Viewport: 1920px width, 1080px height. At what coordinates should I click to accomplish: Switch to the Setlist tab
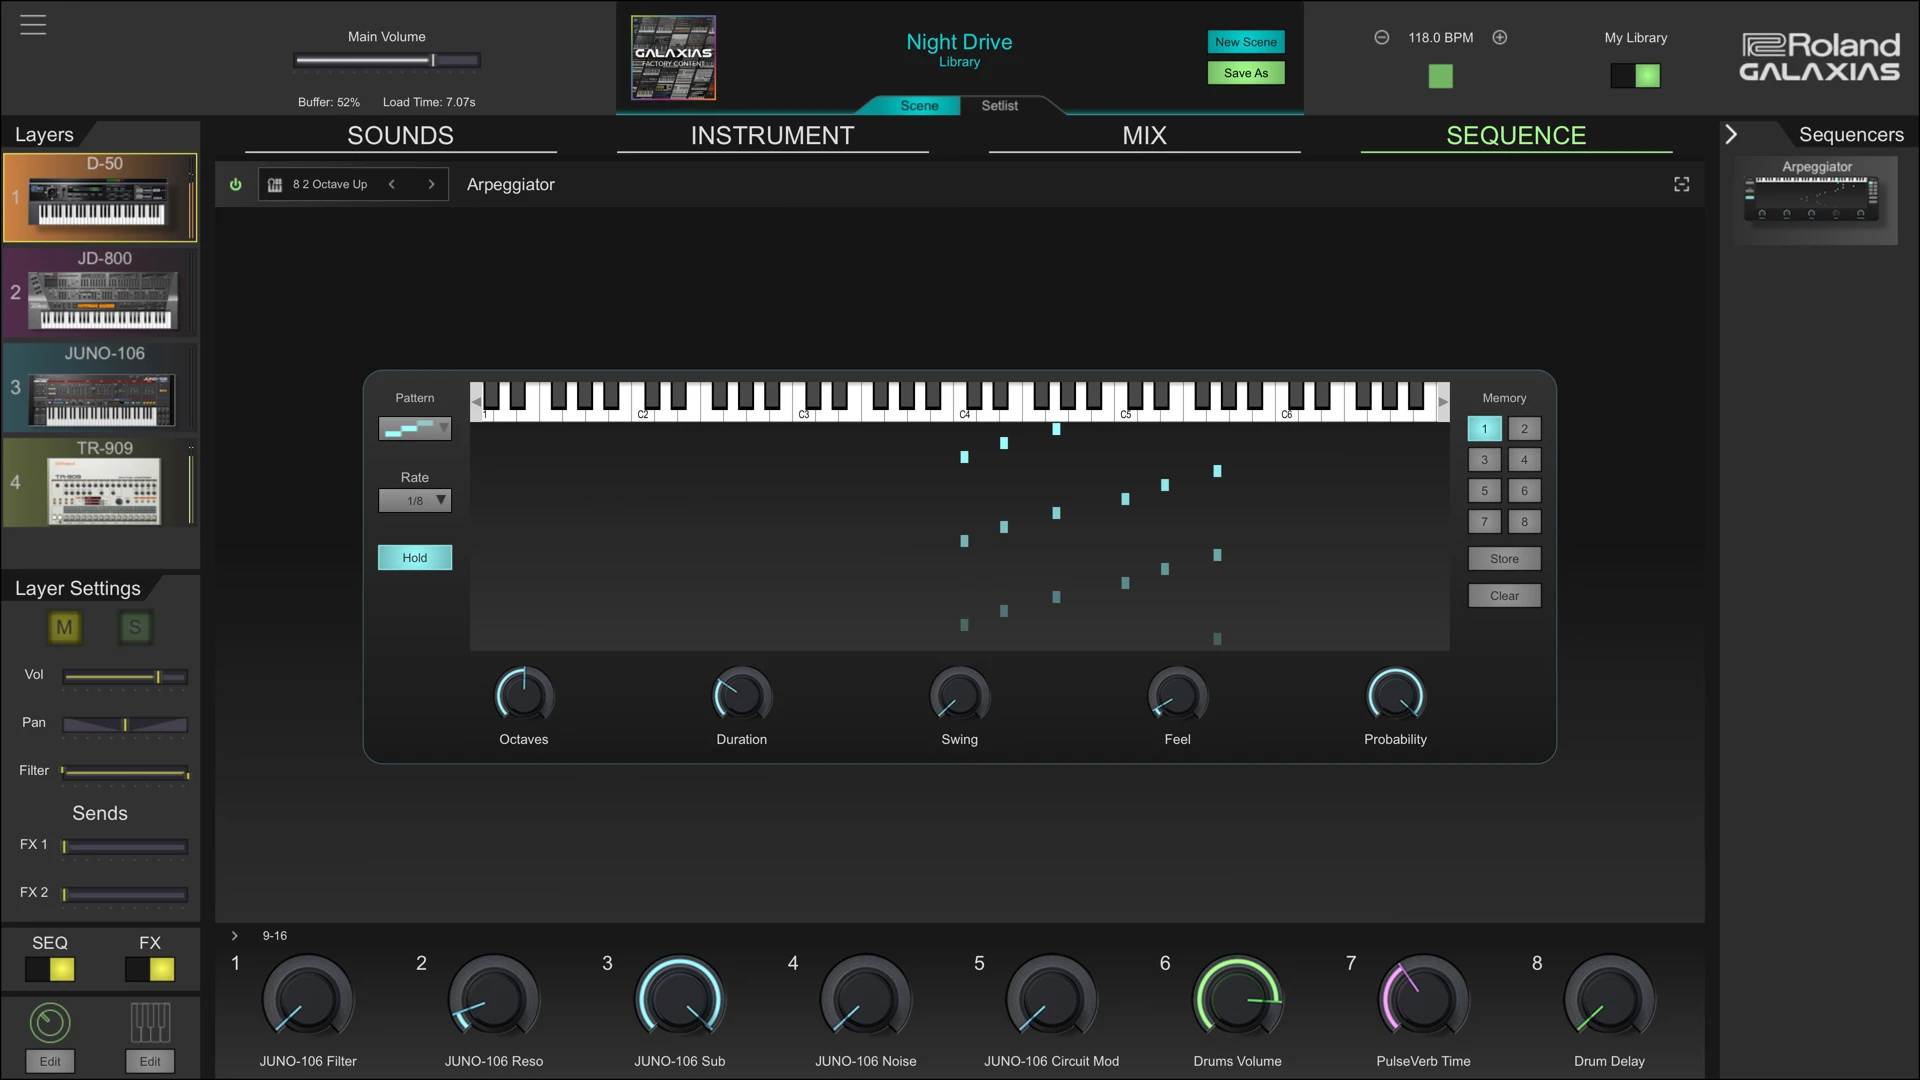pos(999,106)
